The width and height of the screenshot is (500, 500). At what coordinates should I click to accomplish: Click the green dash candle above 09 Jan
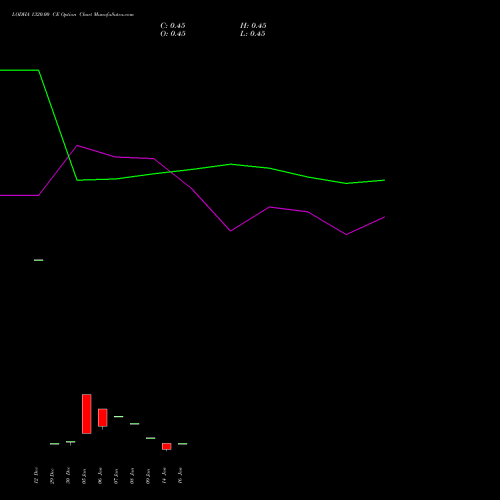pos(151,438)
